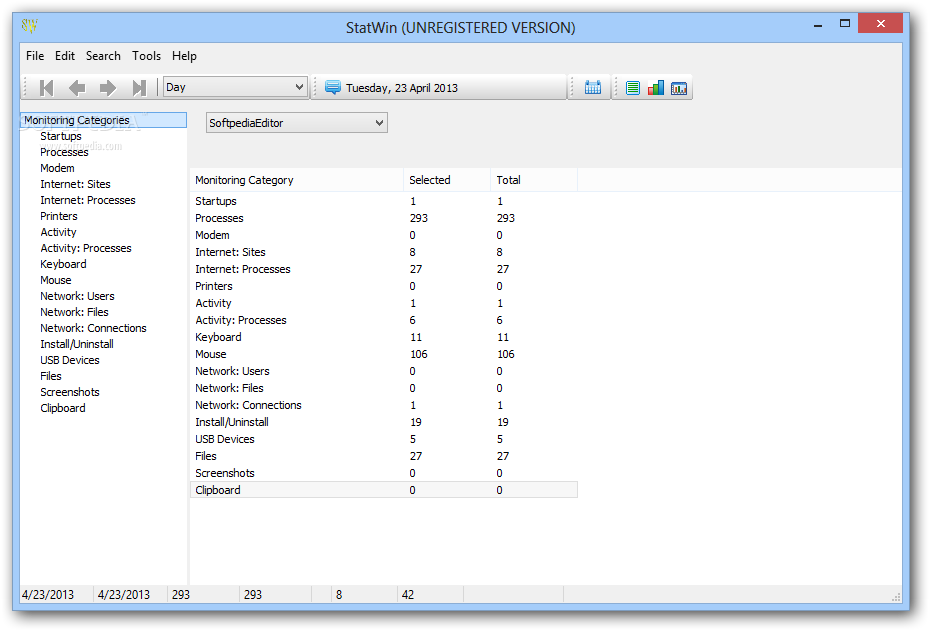Click the Mouse Total value 106
The height and width of the screenshot is (631, 930).
506,355
